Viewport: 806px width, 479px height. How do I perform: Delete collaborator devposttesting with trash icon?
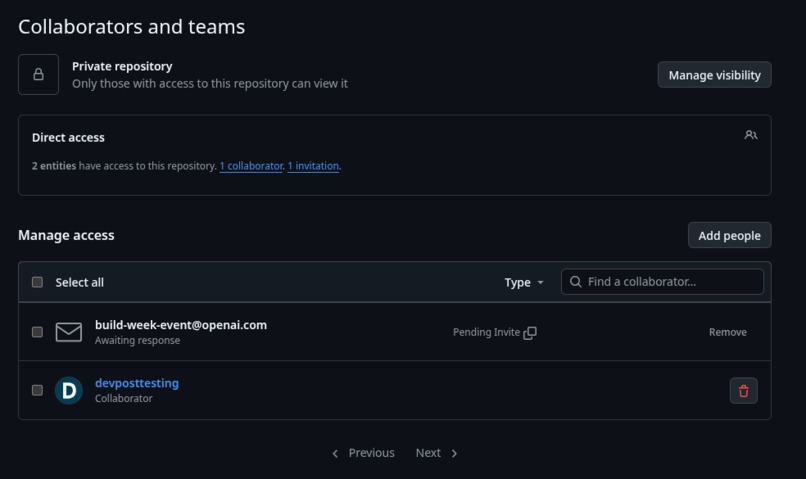click(x=743, y=391)
